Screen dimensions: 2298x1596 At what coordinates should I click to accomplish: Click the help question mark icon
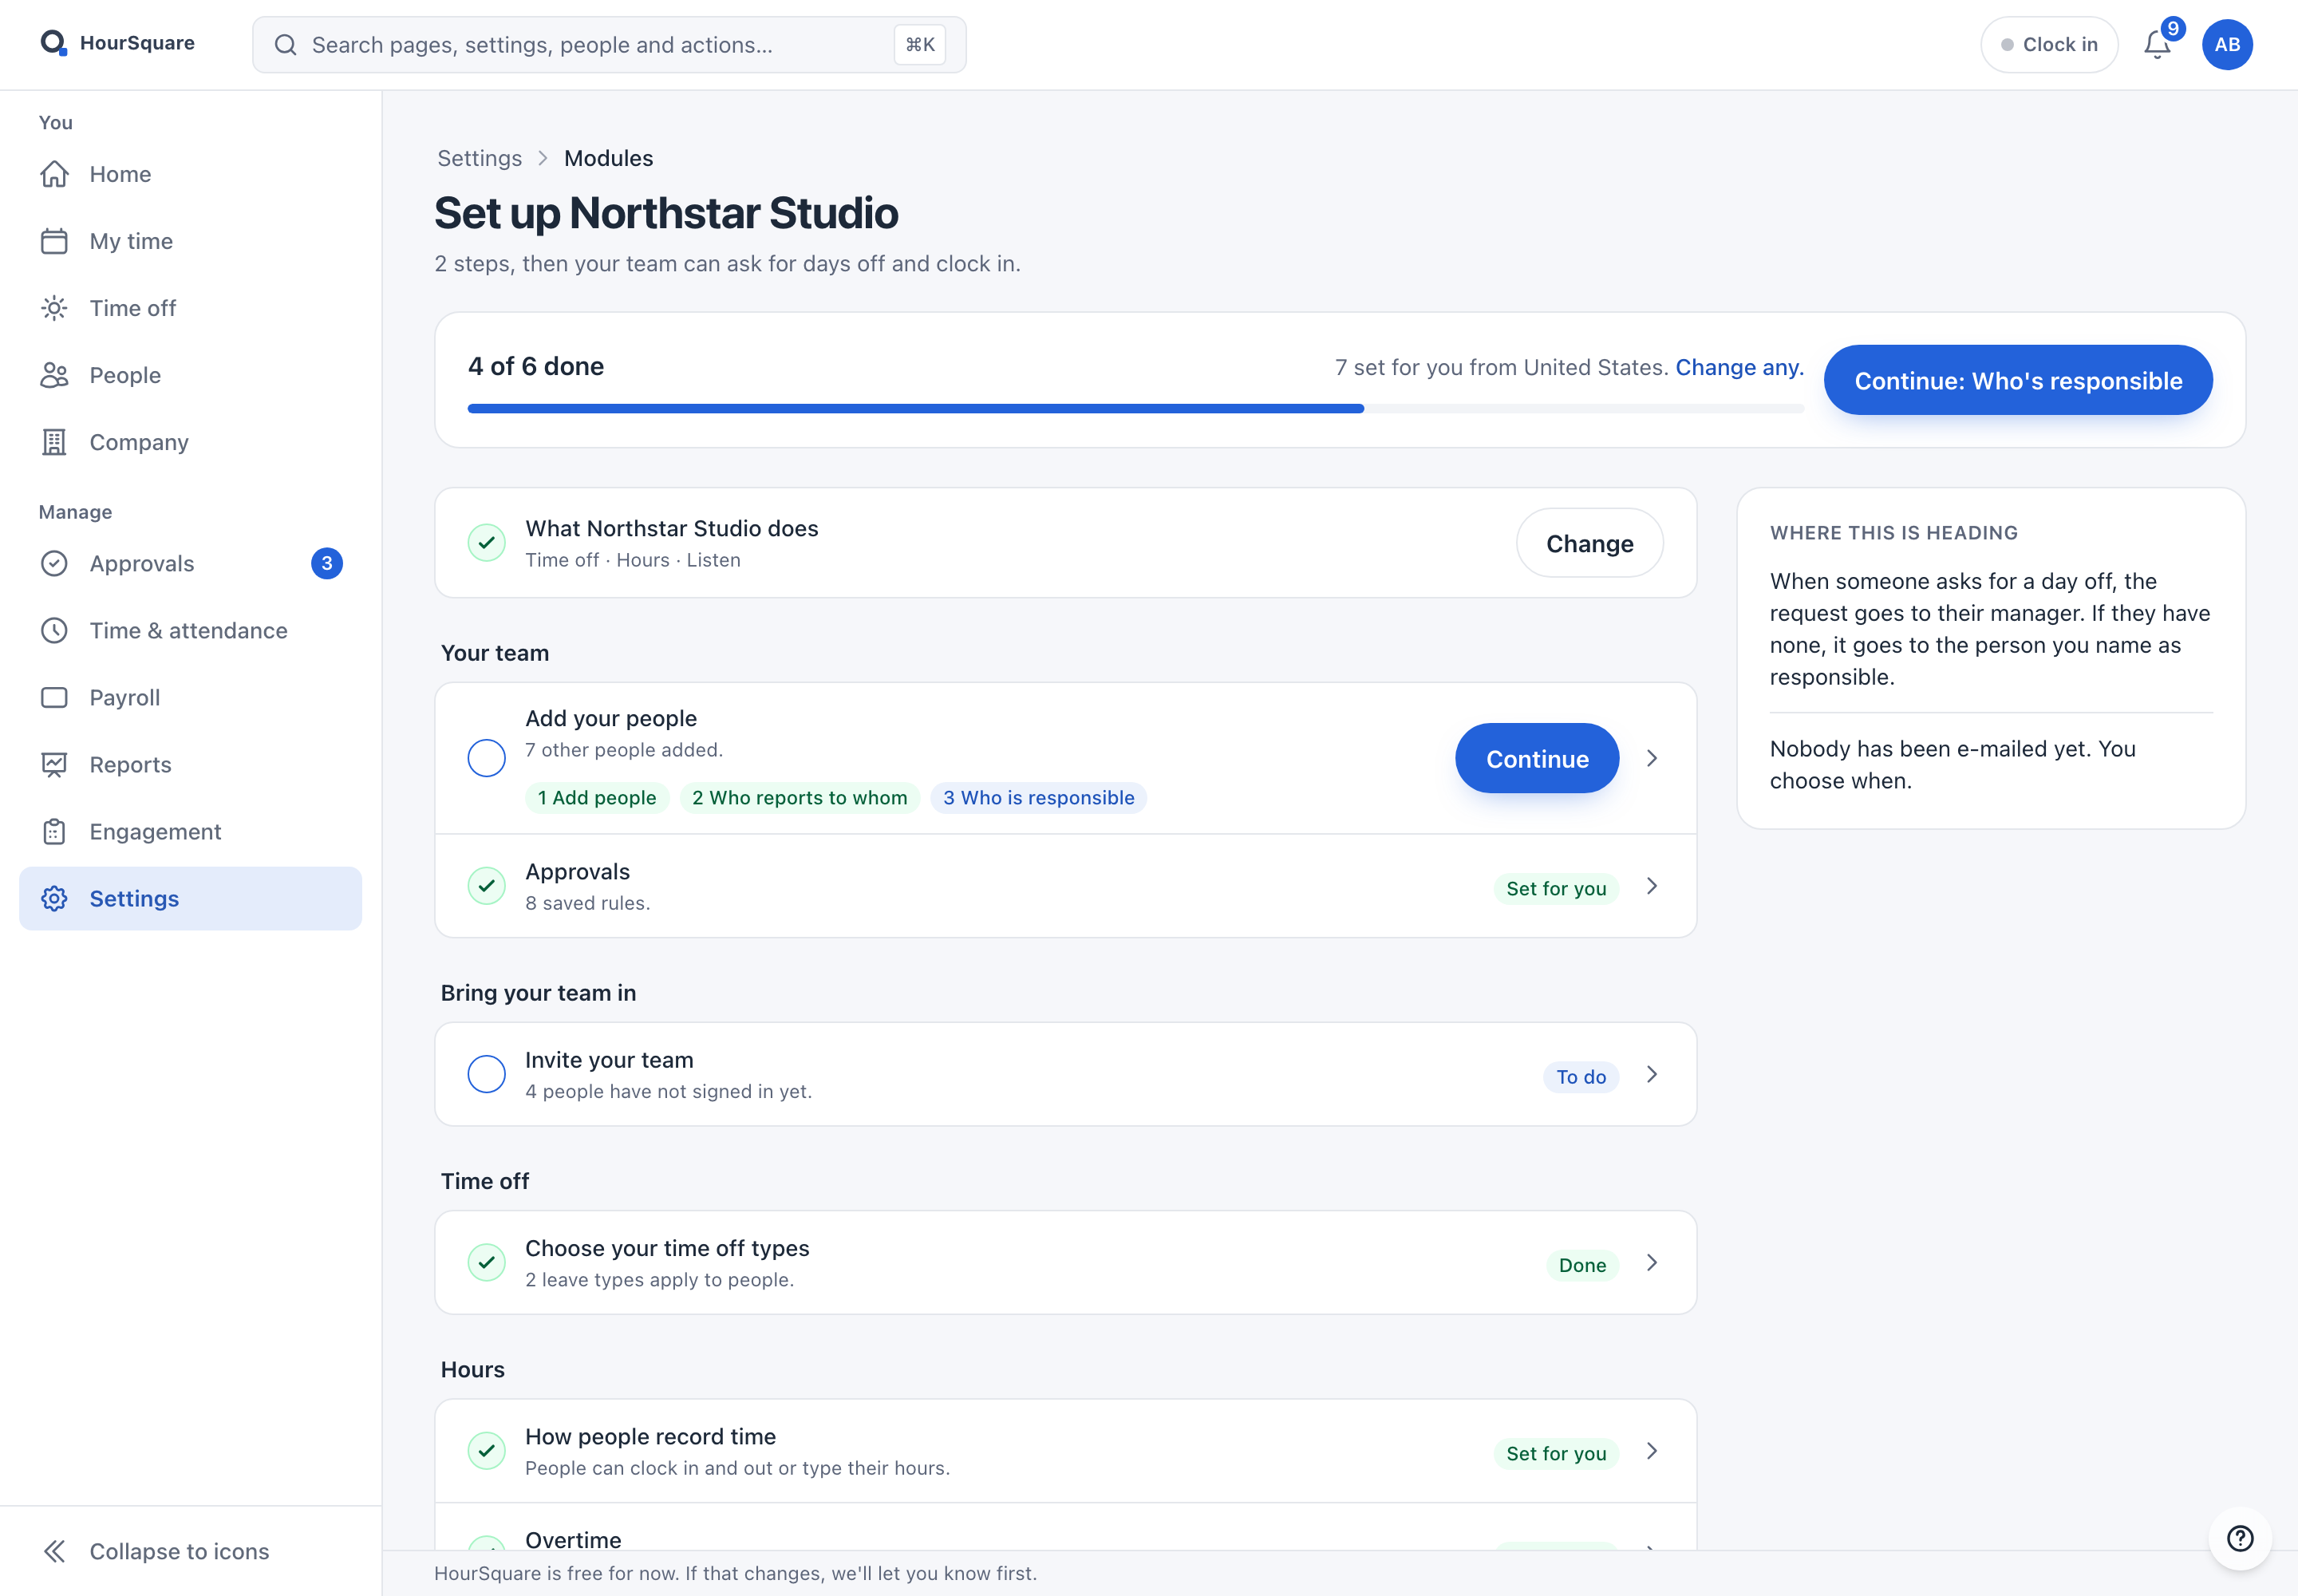(x=2240, y=1538)
